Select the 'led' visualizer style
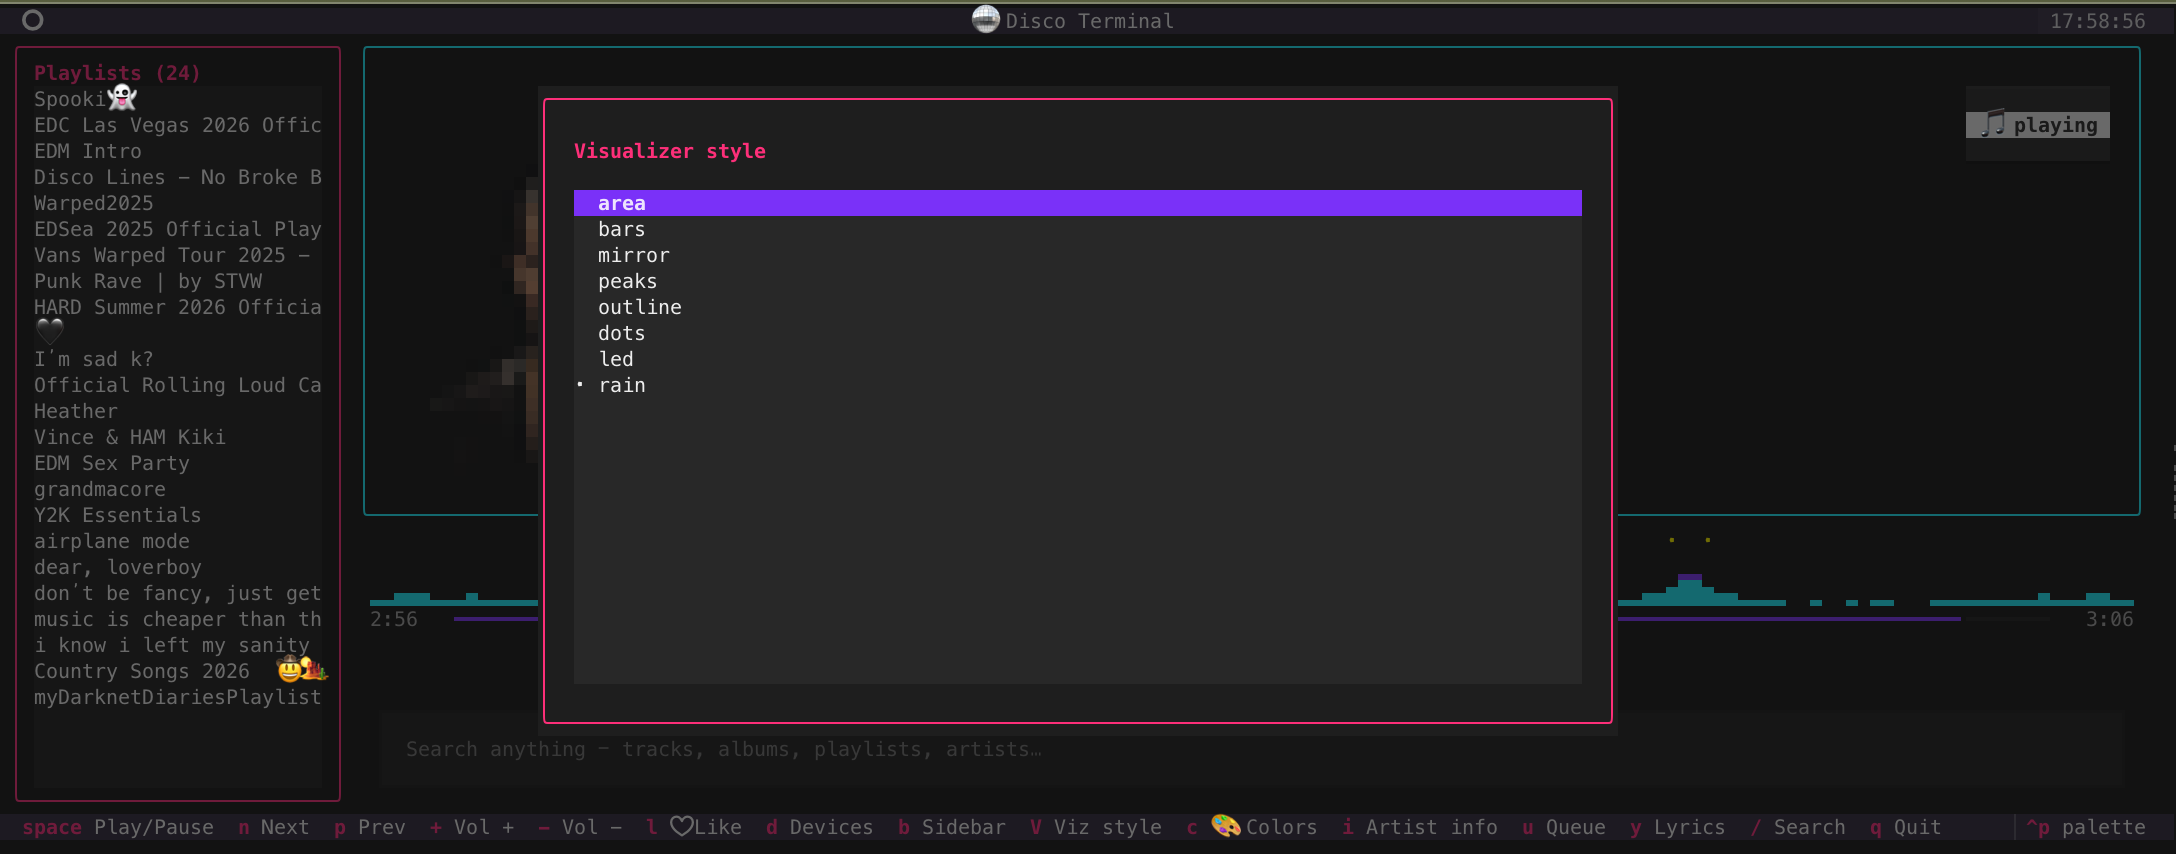Image resolution: width=2176 pixels, height=854 pixels. [x=1077, y=359]
